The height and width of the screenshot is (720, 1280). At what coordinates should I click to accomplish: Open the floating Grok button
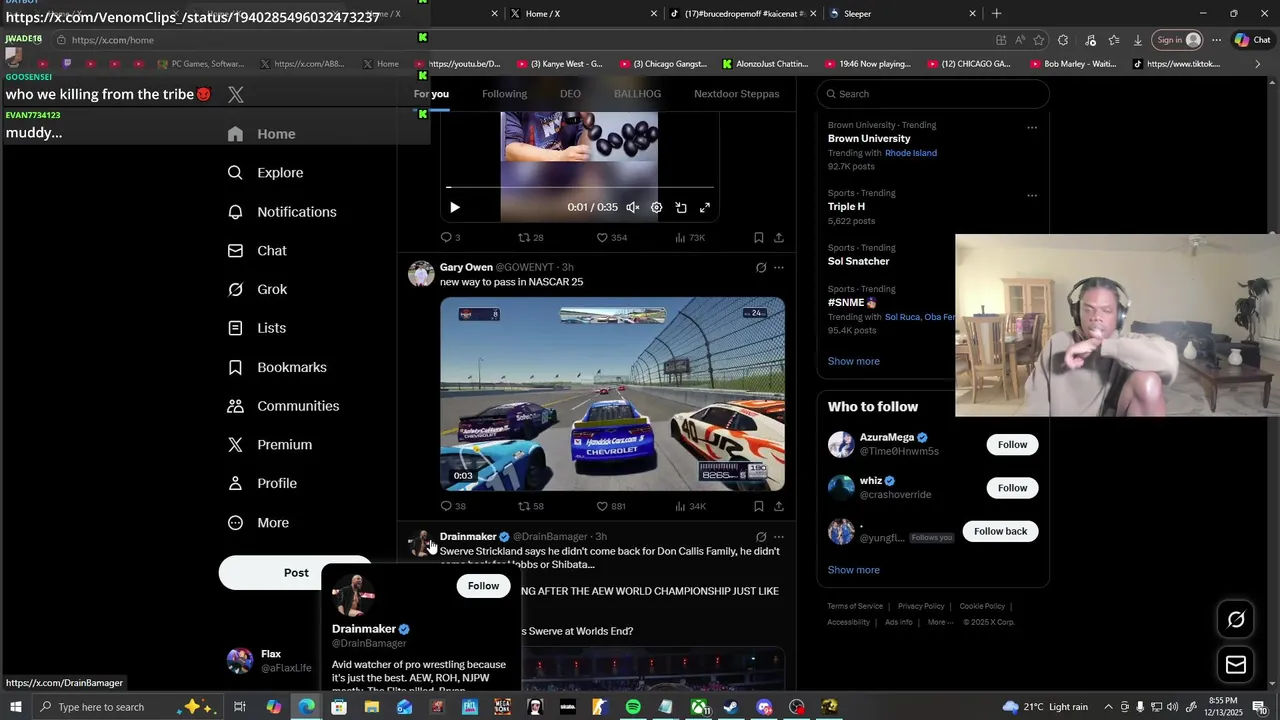coord(1236,620)
